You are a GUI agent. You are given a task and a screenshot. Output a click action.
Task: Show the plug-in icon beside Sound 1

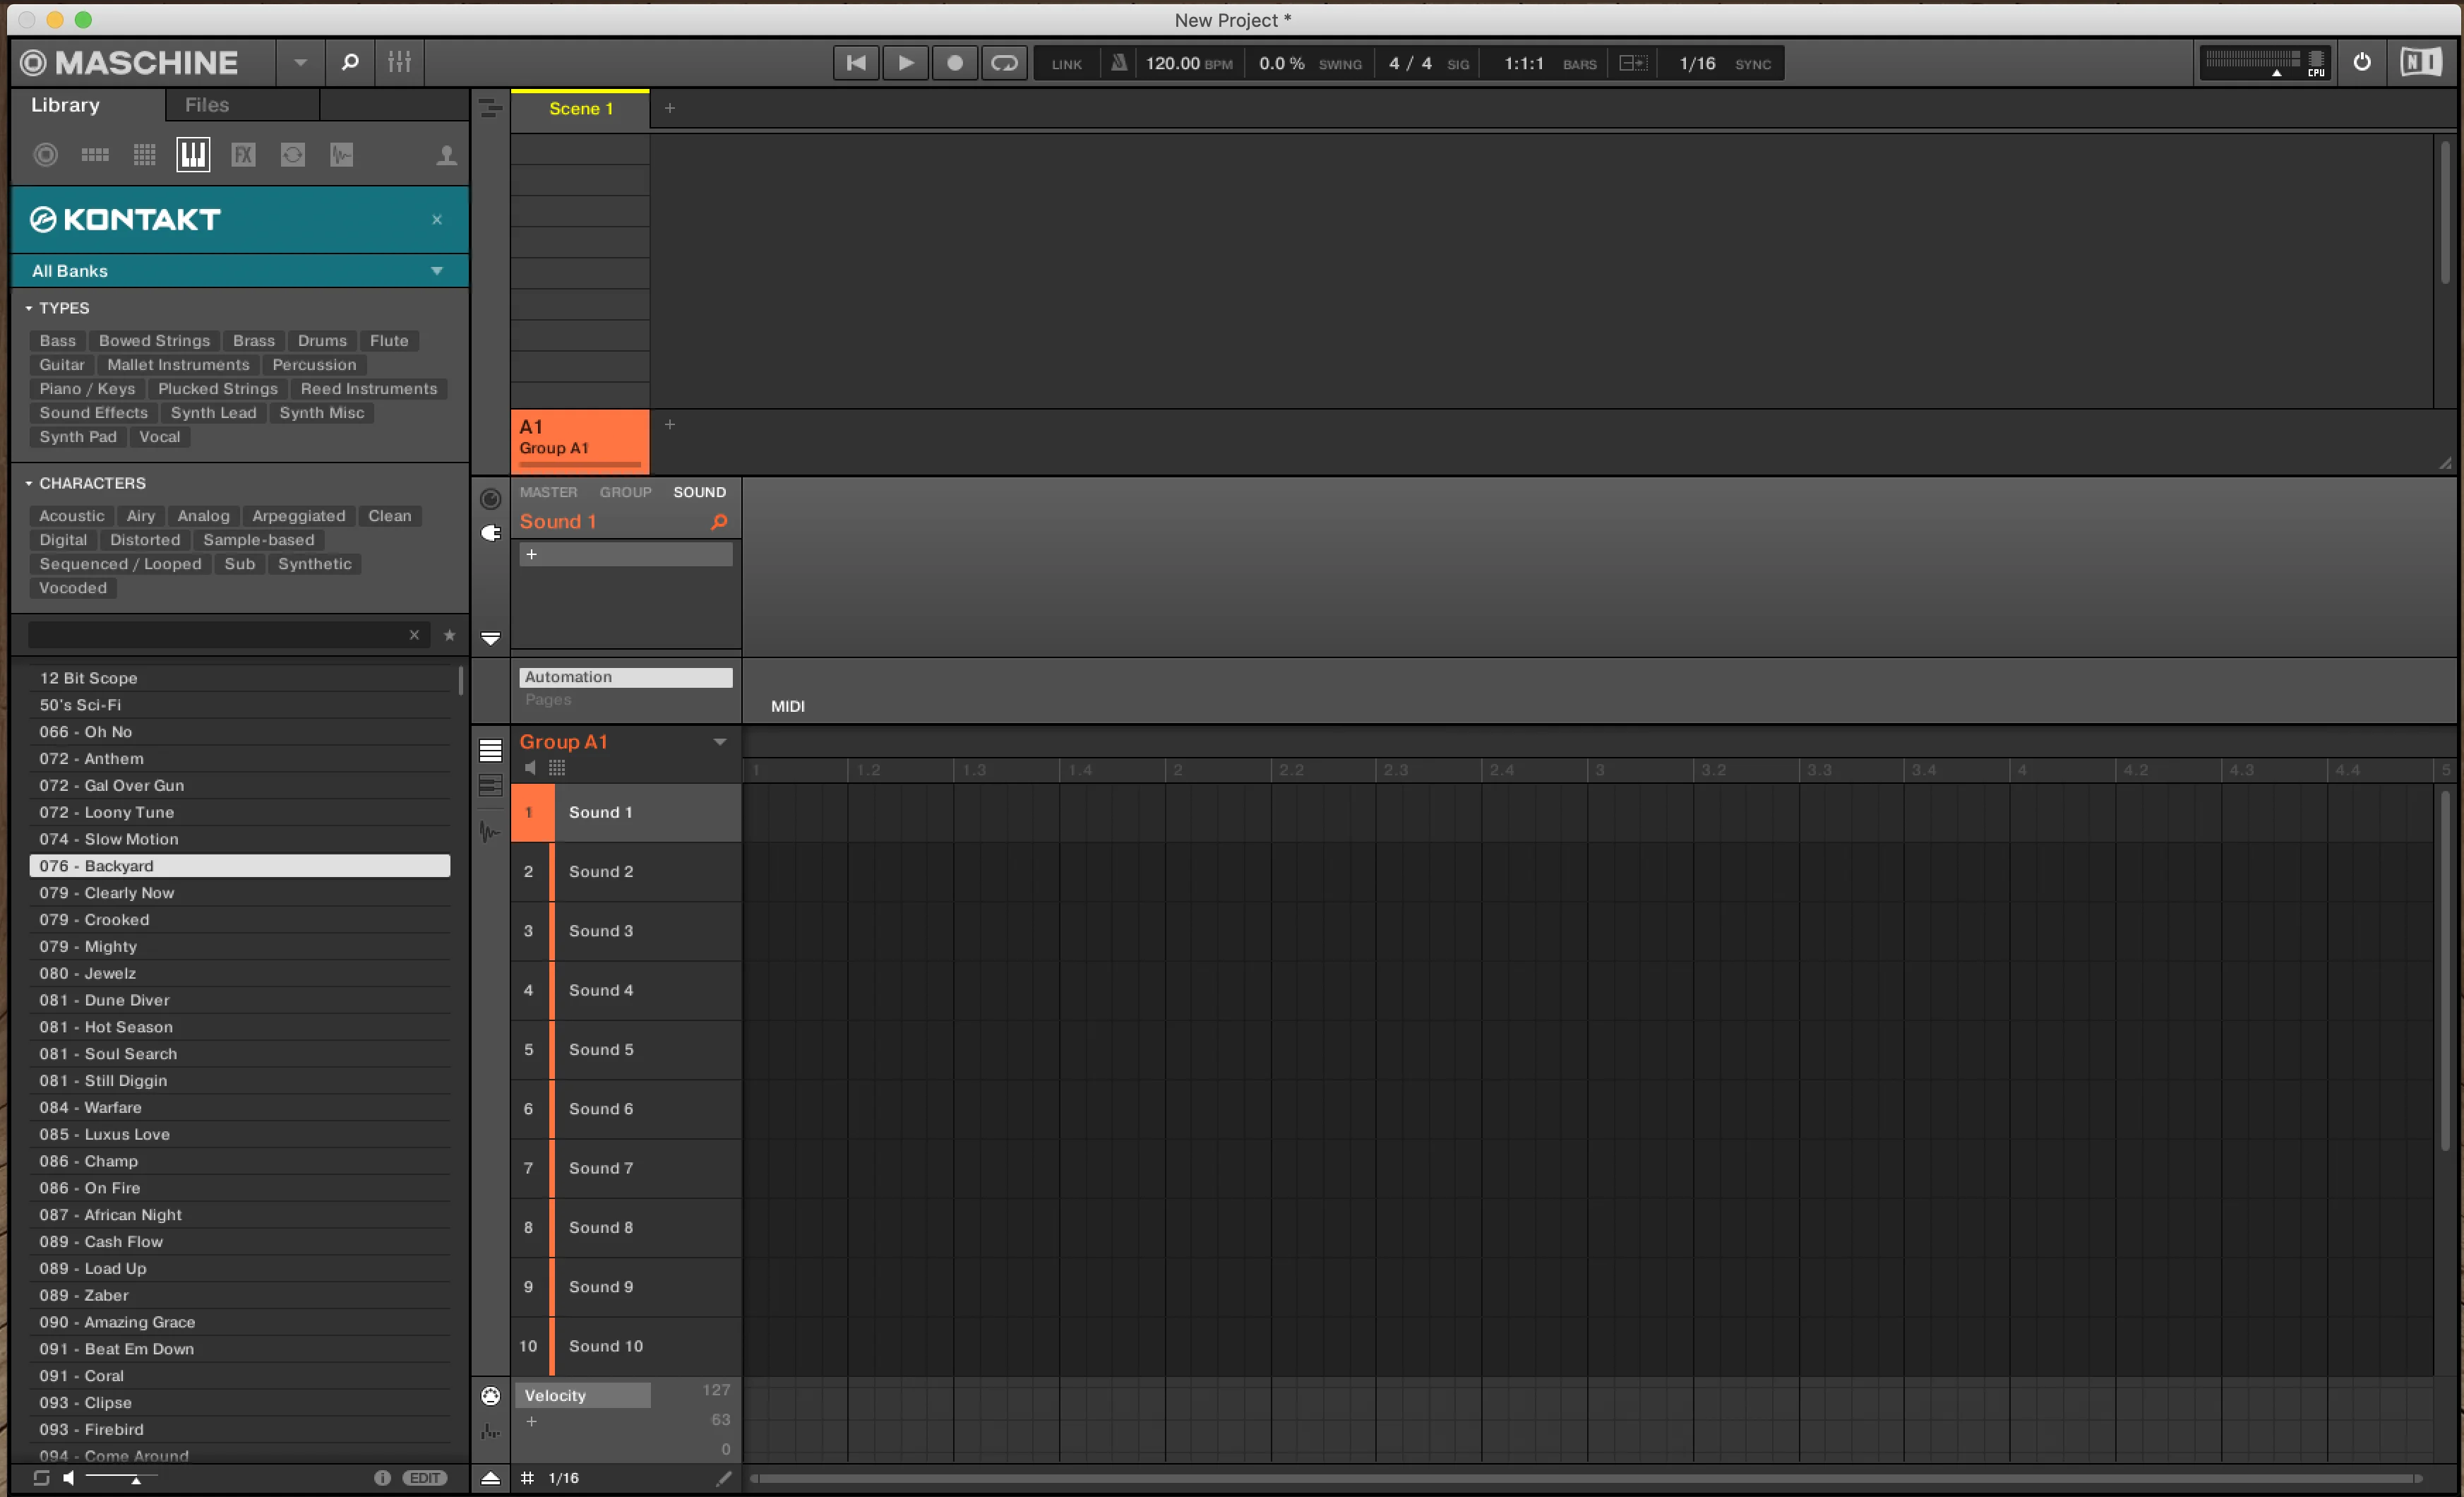click(x=491, y=533)
